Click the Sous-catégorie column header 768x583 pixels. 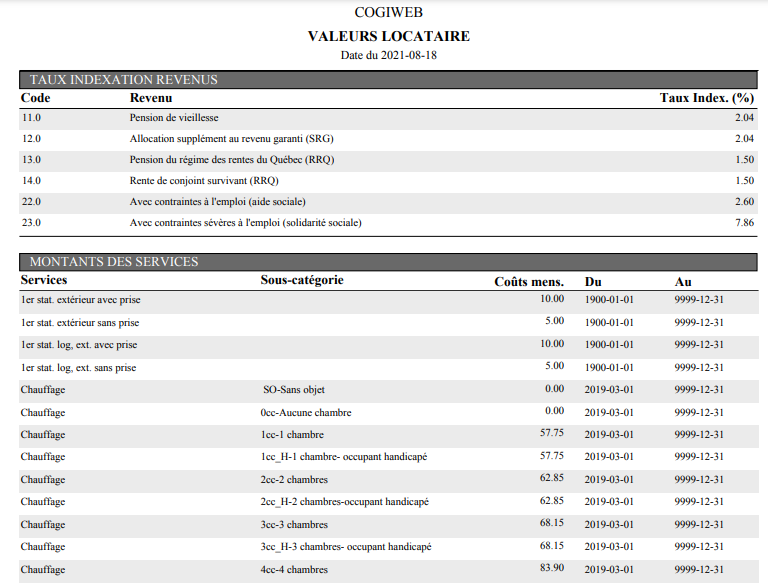301,280
